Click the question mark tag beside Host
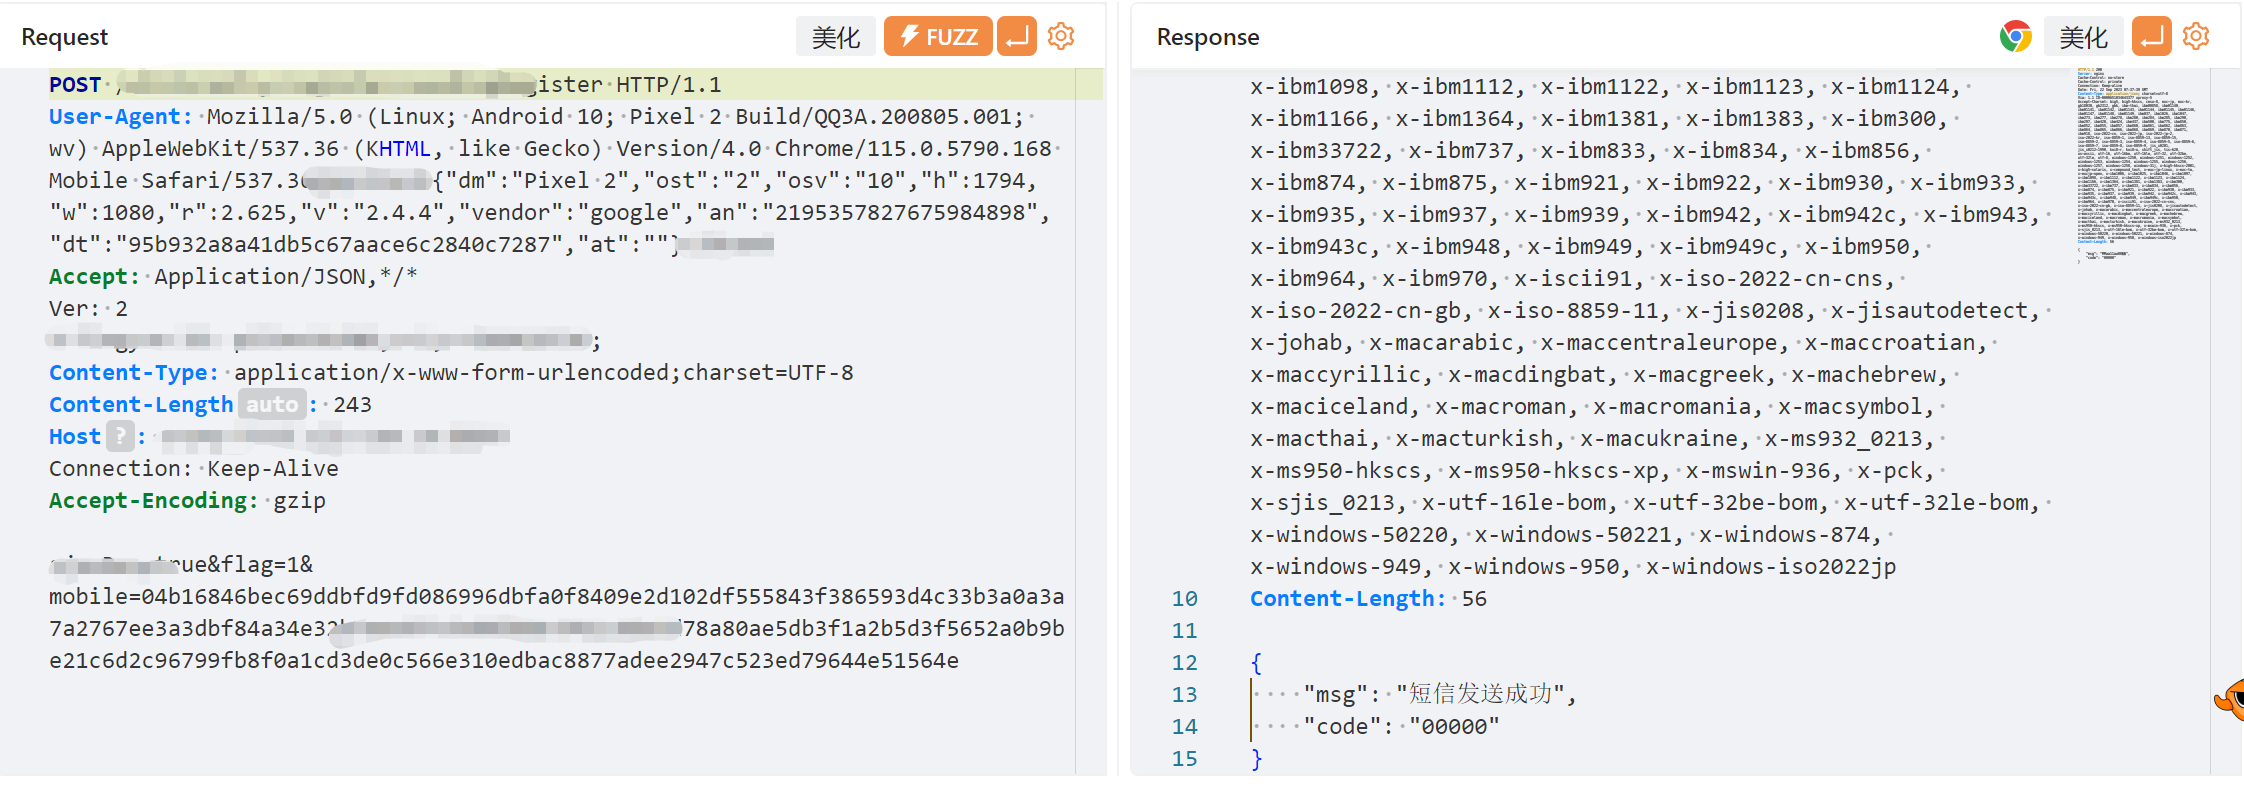This screenshot has width=2244, height=792. (x=120, y=437)
